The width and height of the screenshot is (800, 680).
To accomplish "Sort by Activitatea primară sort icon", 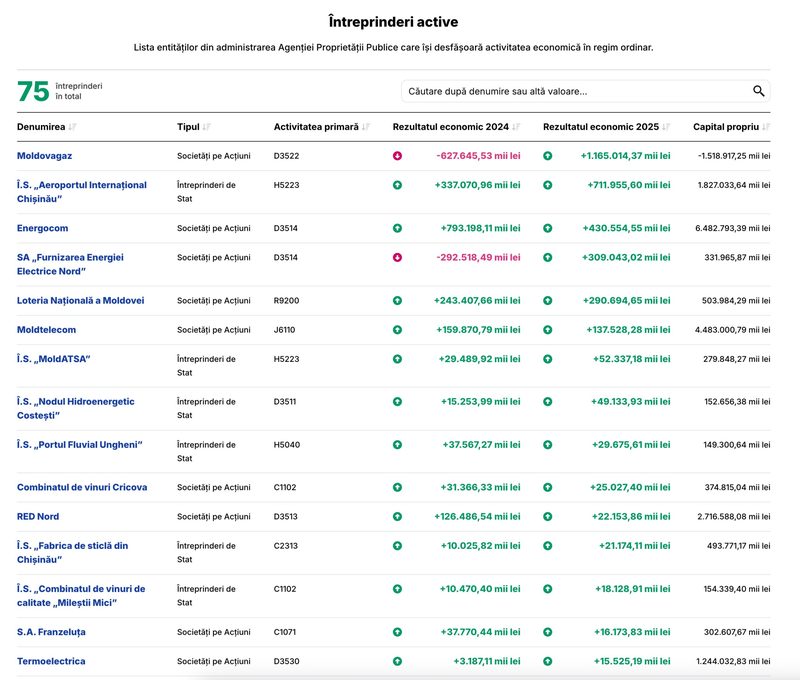I will [x=365, y=127].
